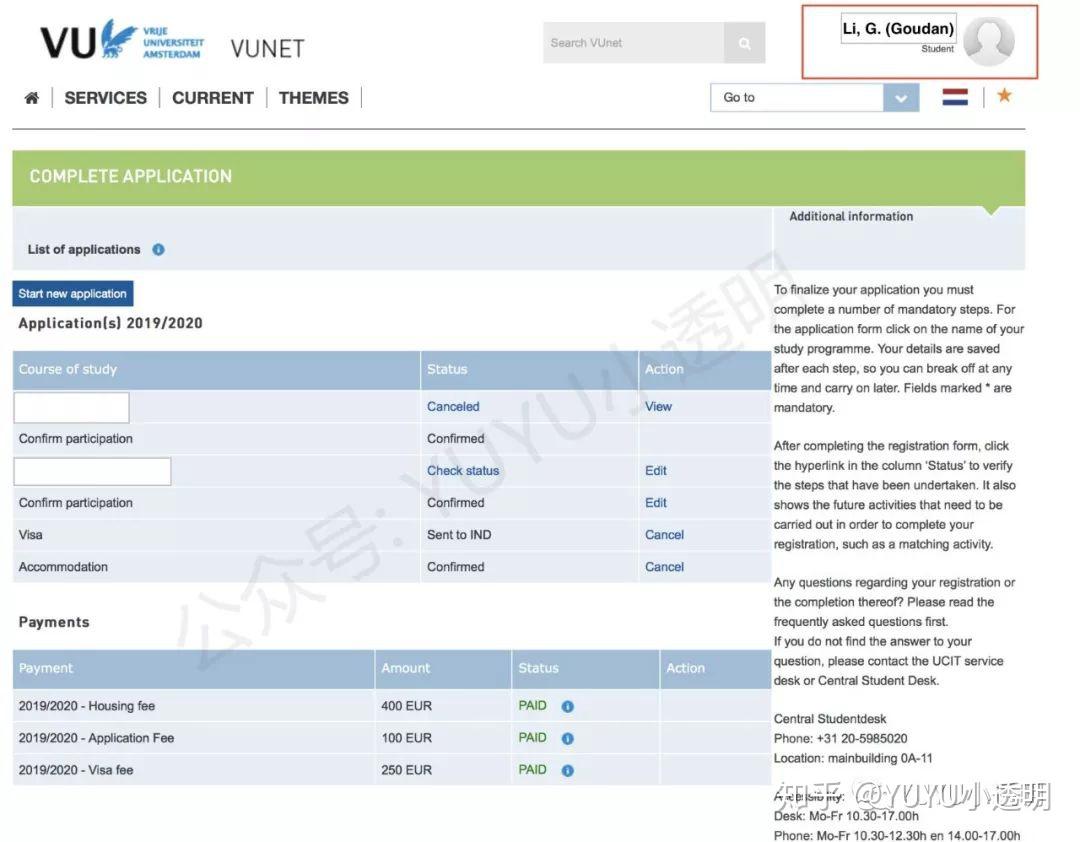
Task: Open the THEMES menu
Action: [x=313, y=98]
